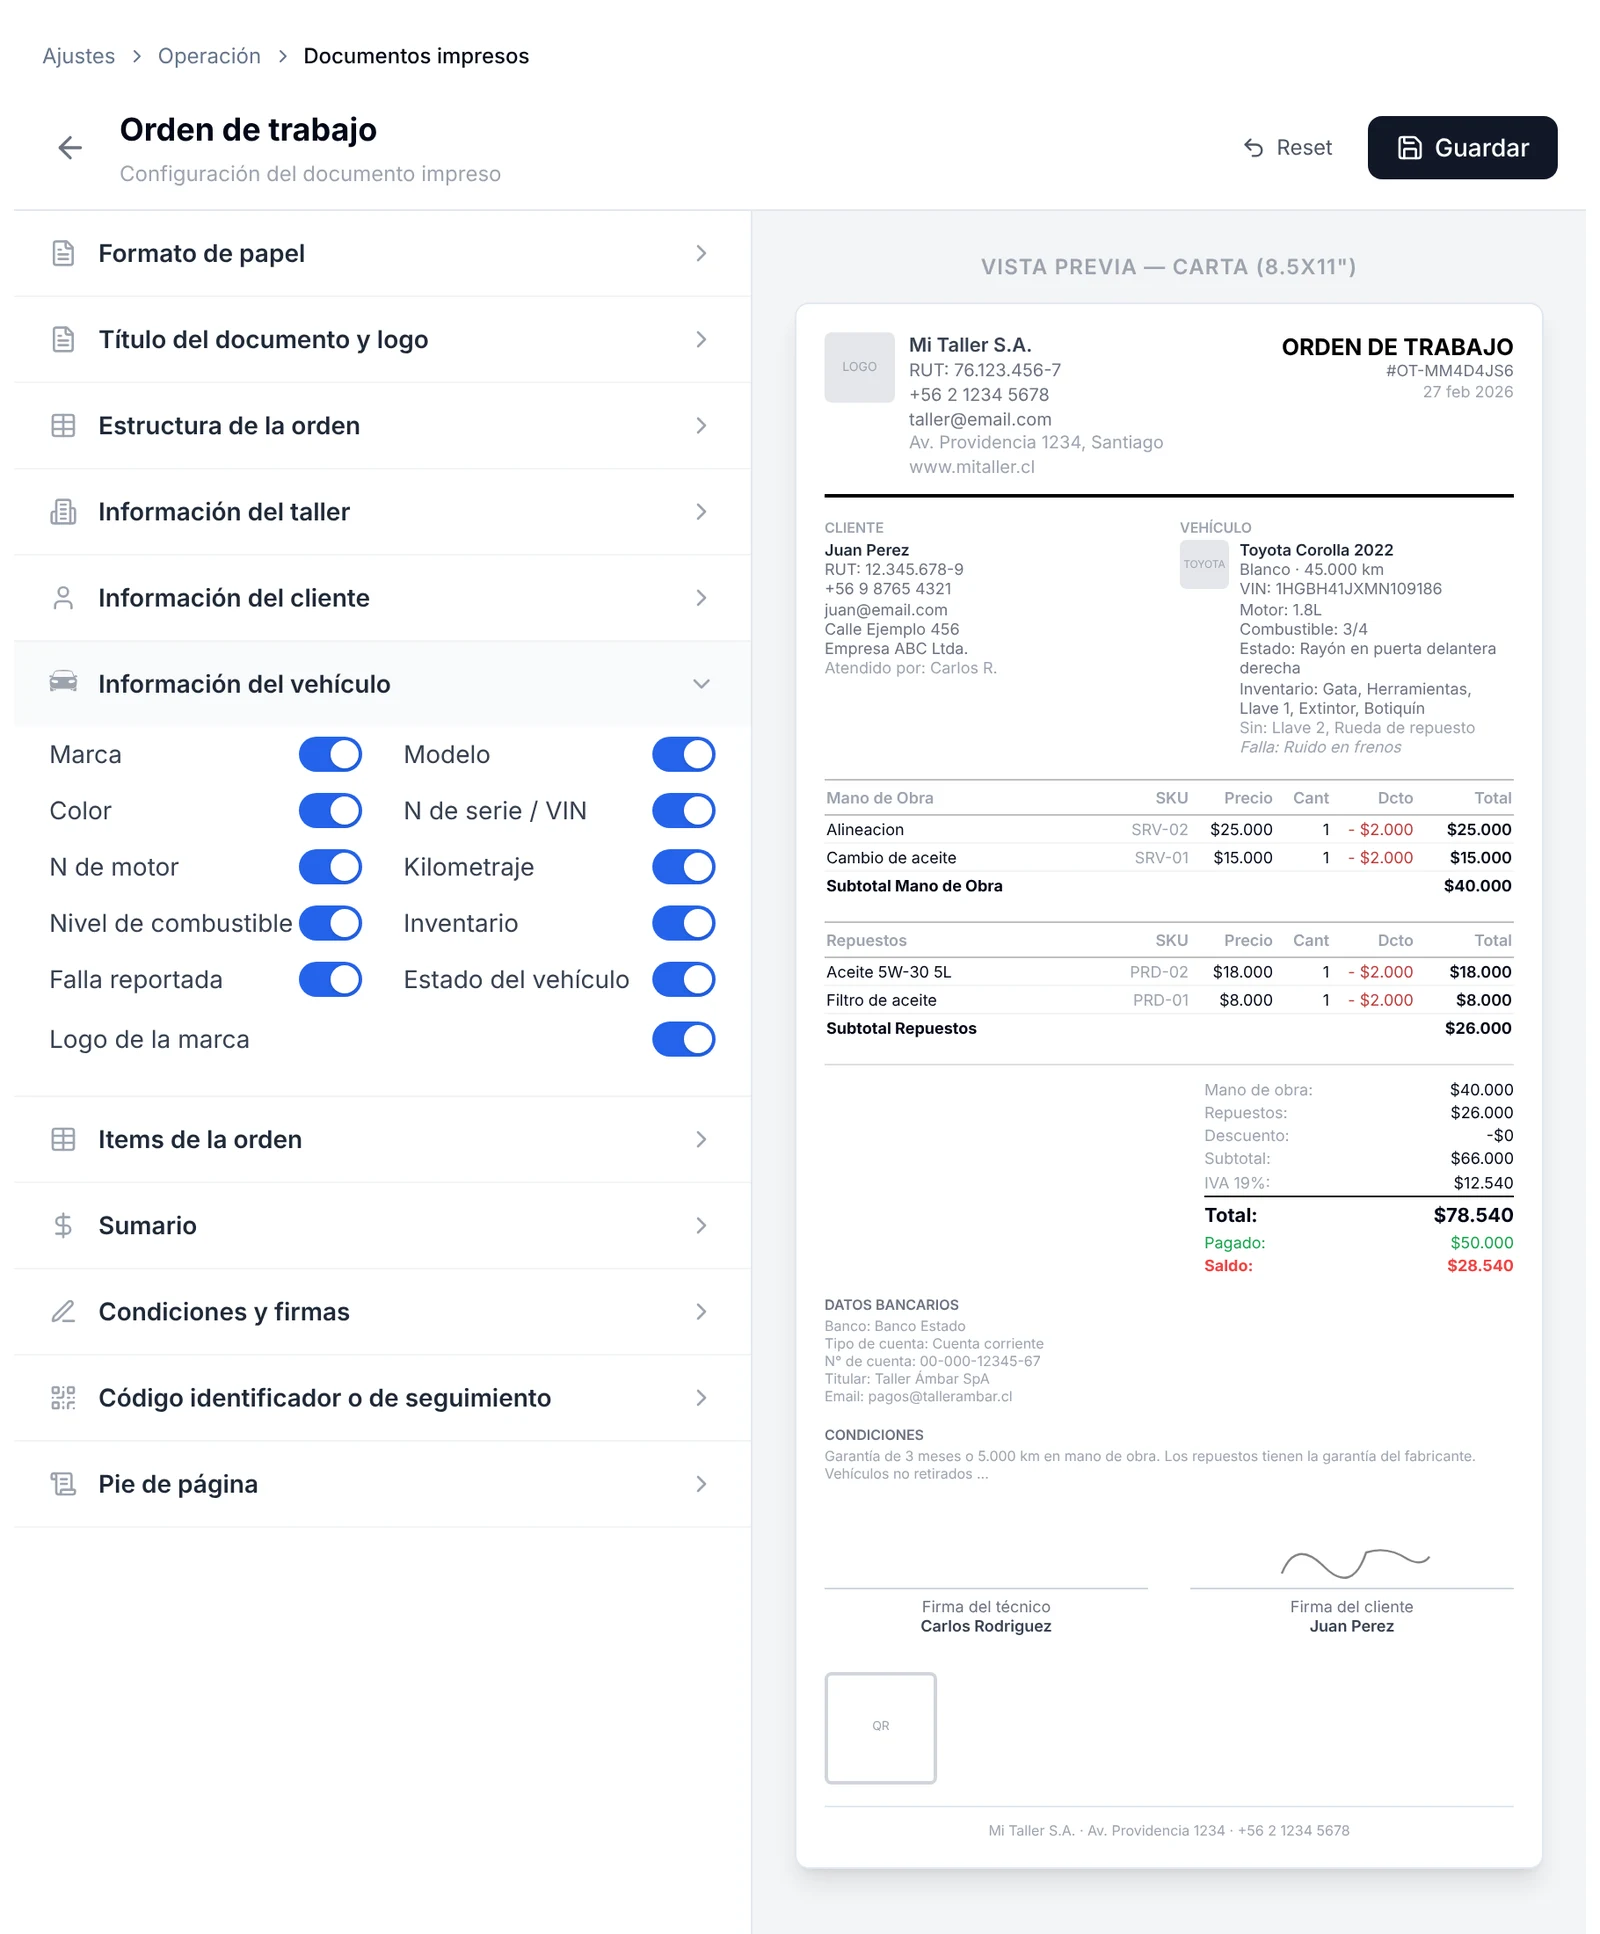Click the TOYOTA brand logo in preview
The height and width of the screenshot is (1934, 1600).
point(1204,564)
